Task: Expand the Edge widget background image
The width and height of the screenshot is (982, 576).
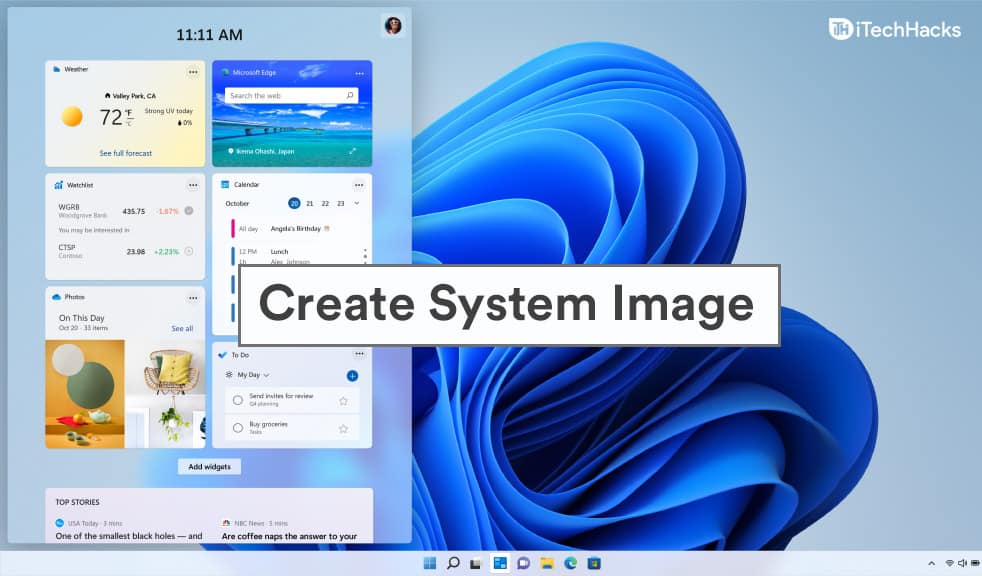Action: [x=353, y=151]
